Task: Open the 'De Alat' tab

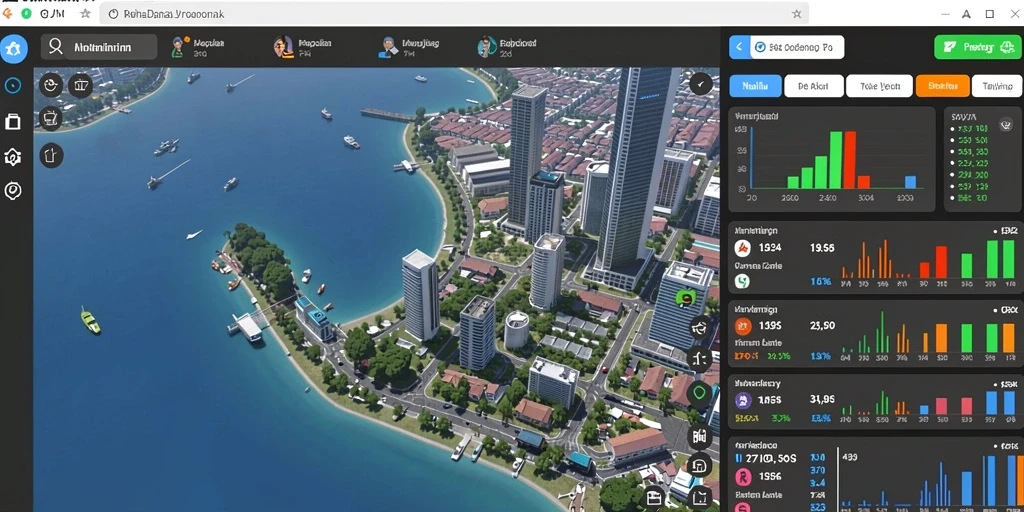Action: 814,86
